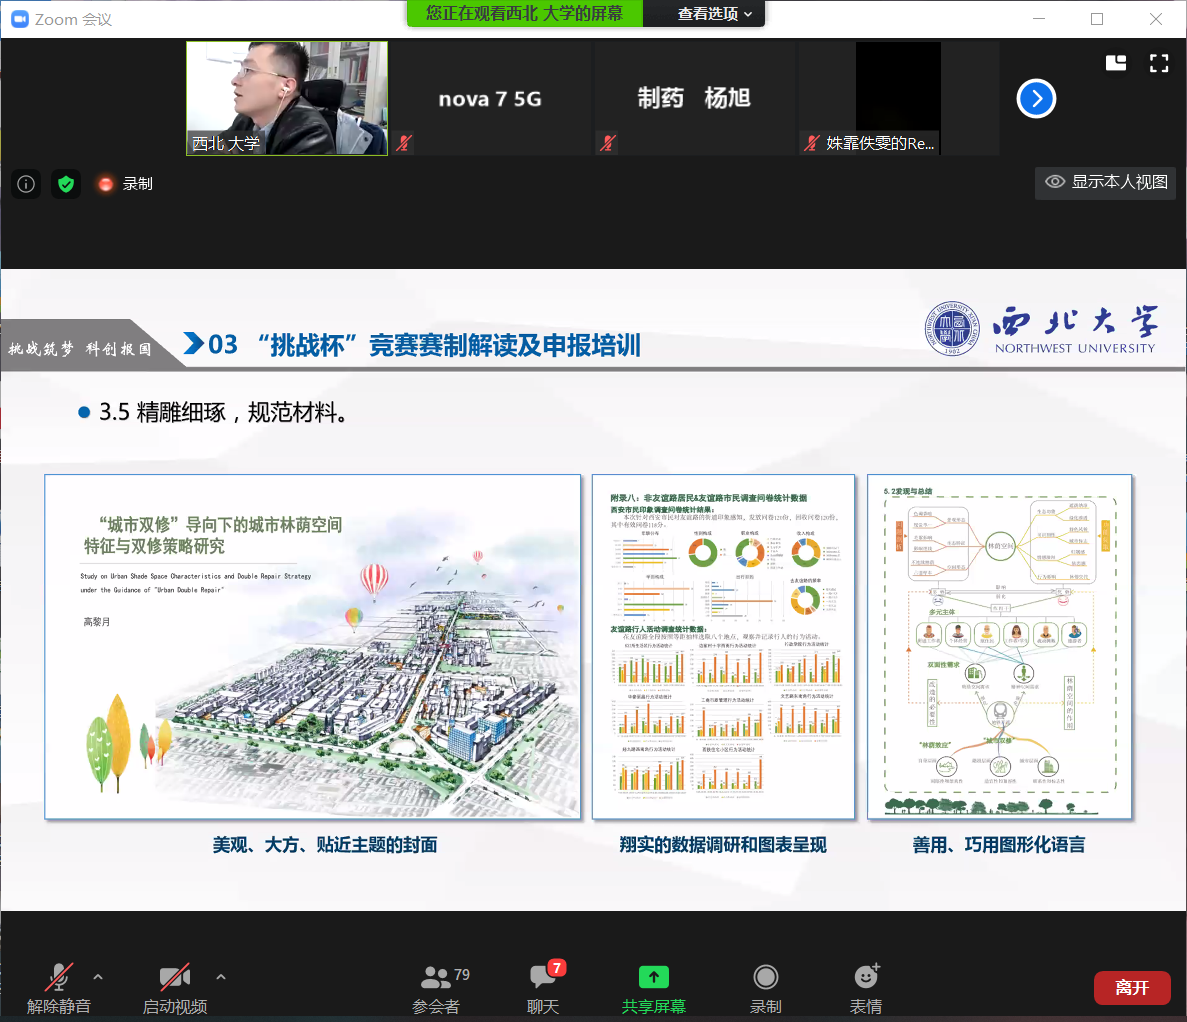Open the meeting information icon
This screenshot has height=1022, width=1187.
pyautogui.click(x=27, y=184)
